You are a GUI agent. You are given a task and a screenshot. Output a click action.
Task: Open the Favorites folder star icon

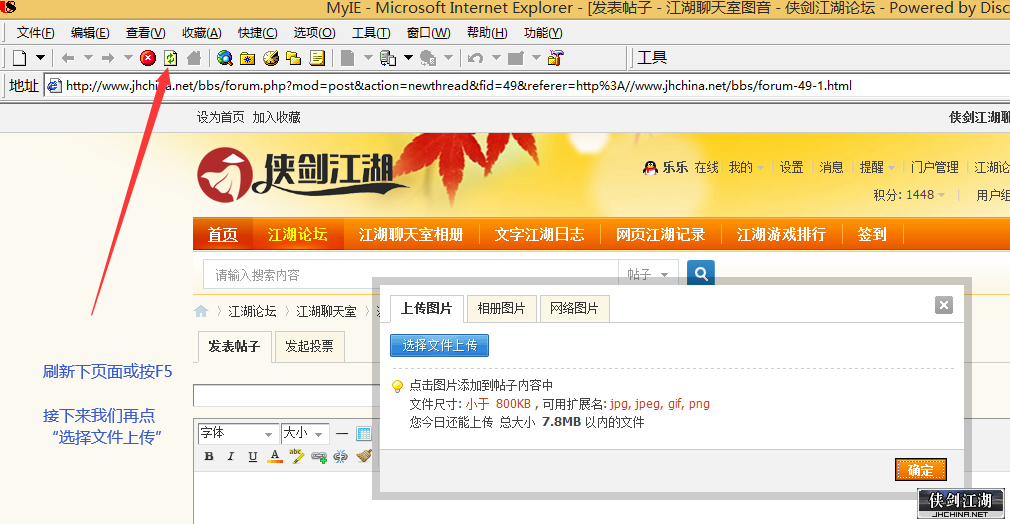pyautogui.click(x=247, y=58)
